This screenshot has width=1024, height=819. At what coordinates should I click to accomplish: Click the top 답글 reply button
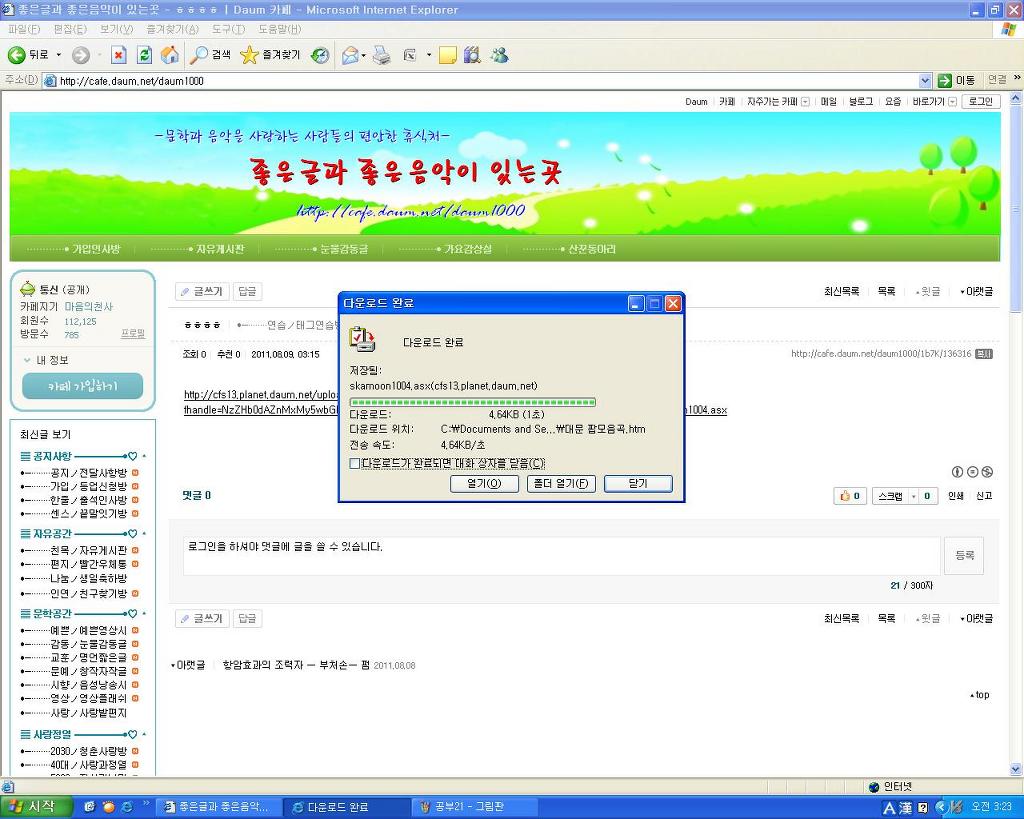click(x=248, y=291)
